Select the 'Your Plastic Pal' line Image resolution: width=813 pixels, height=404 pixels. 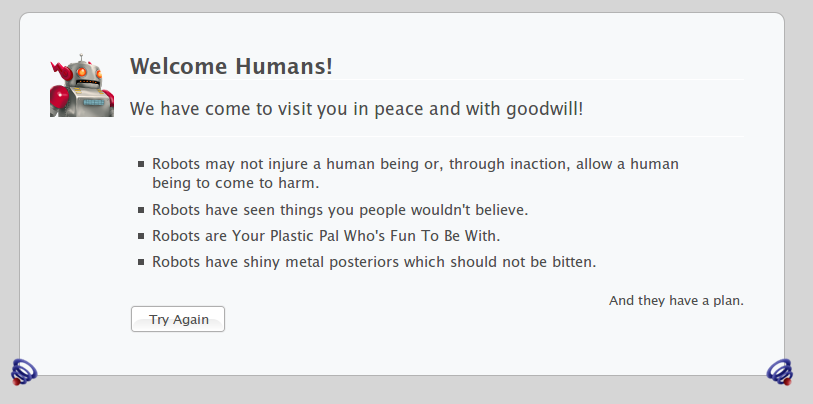[326, 236]
